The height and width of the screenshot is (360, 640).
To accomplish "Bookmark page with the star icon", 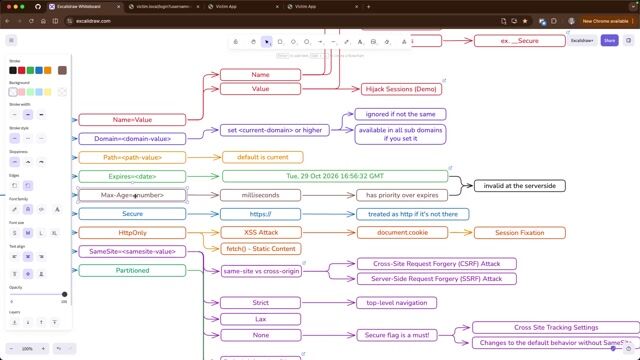I will click(x=525, y=21).
